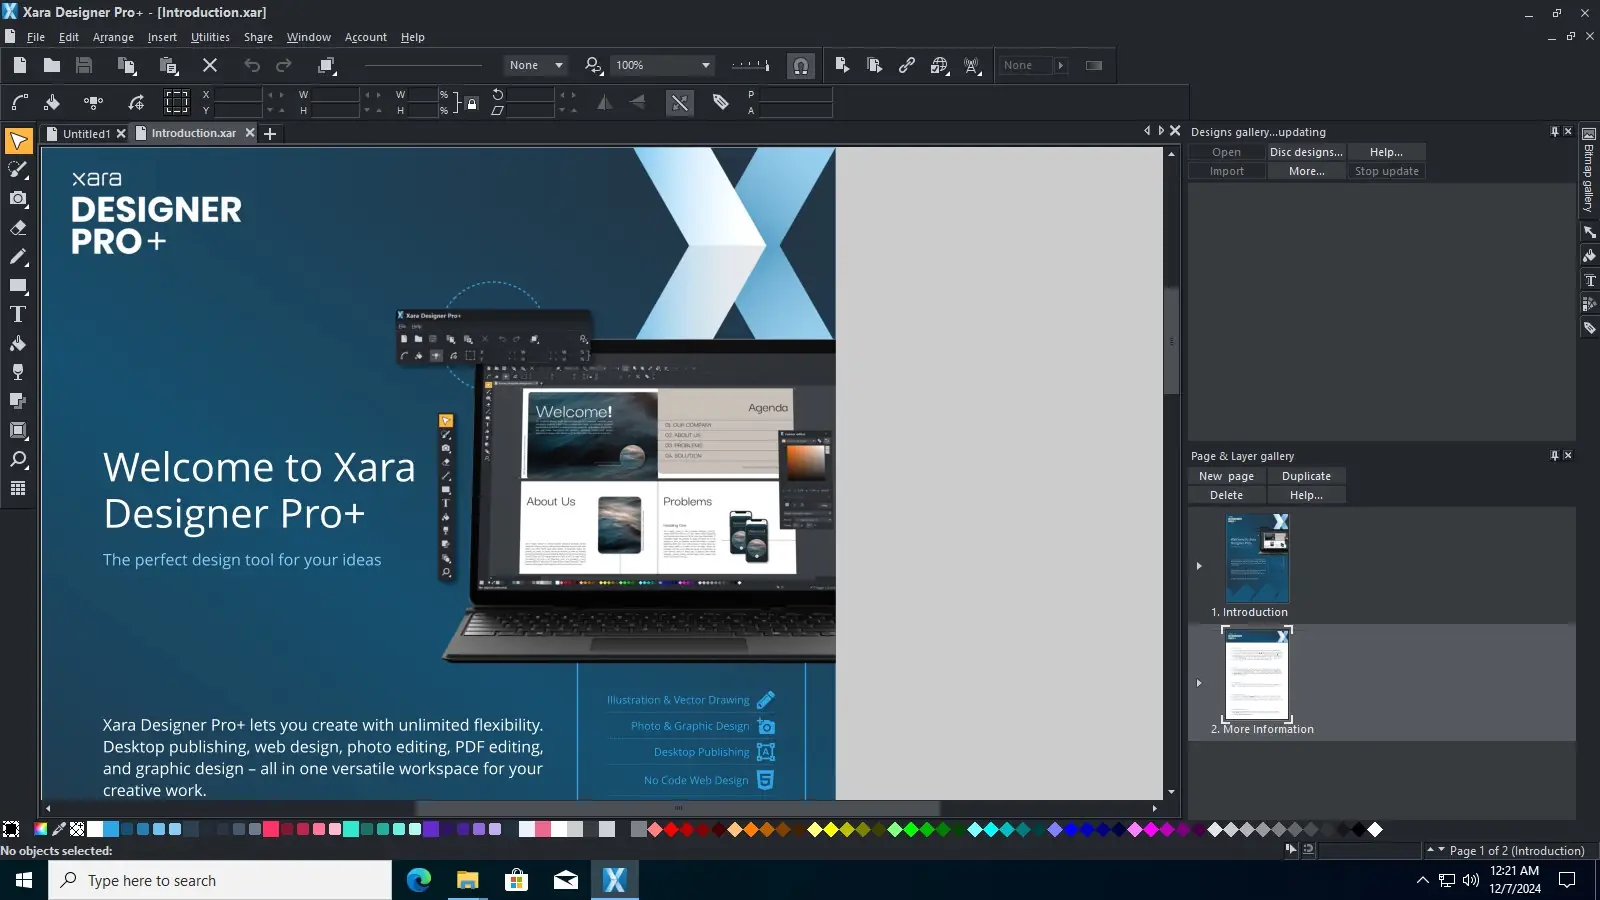The image size is (1600, 900).
Task: Choose the Eraser tool
Action: click(18, 228)
